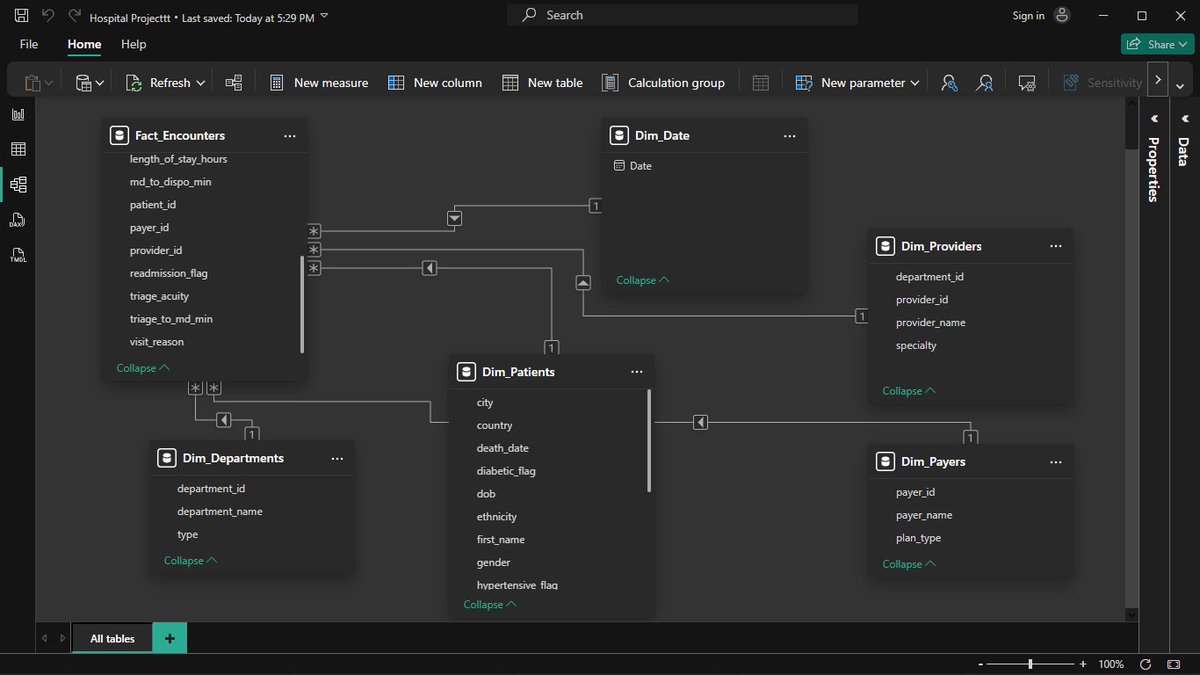The width and height of the screenshot is (1200, 675).
Task: Click Dim_Patients field list scrollbar
Action: 650,441
